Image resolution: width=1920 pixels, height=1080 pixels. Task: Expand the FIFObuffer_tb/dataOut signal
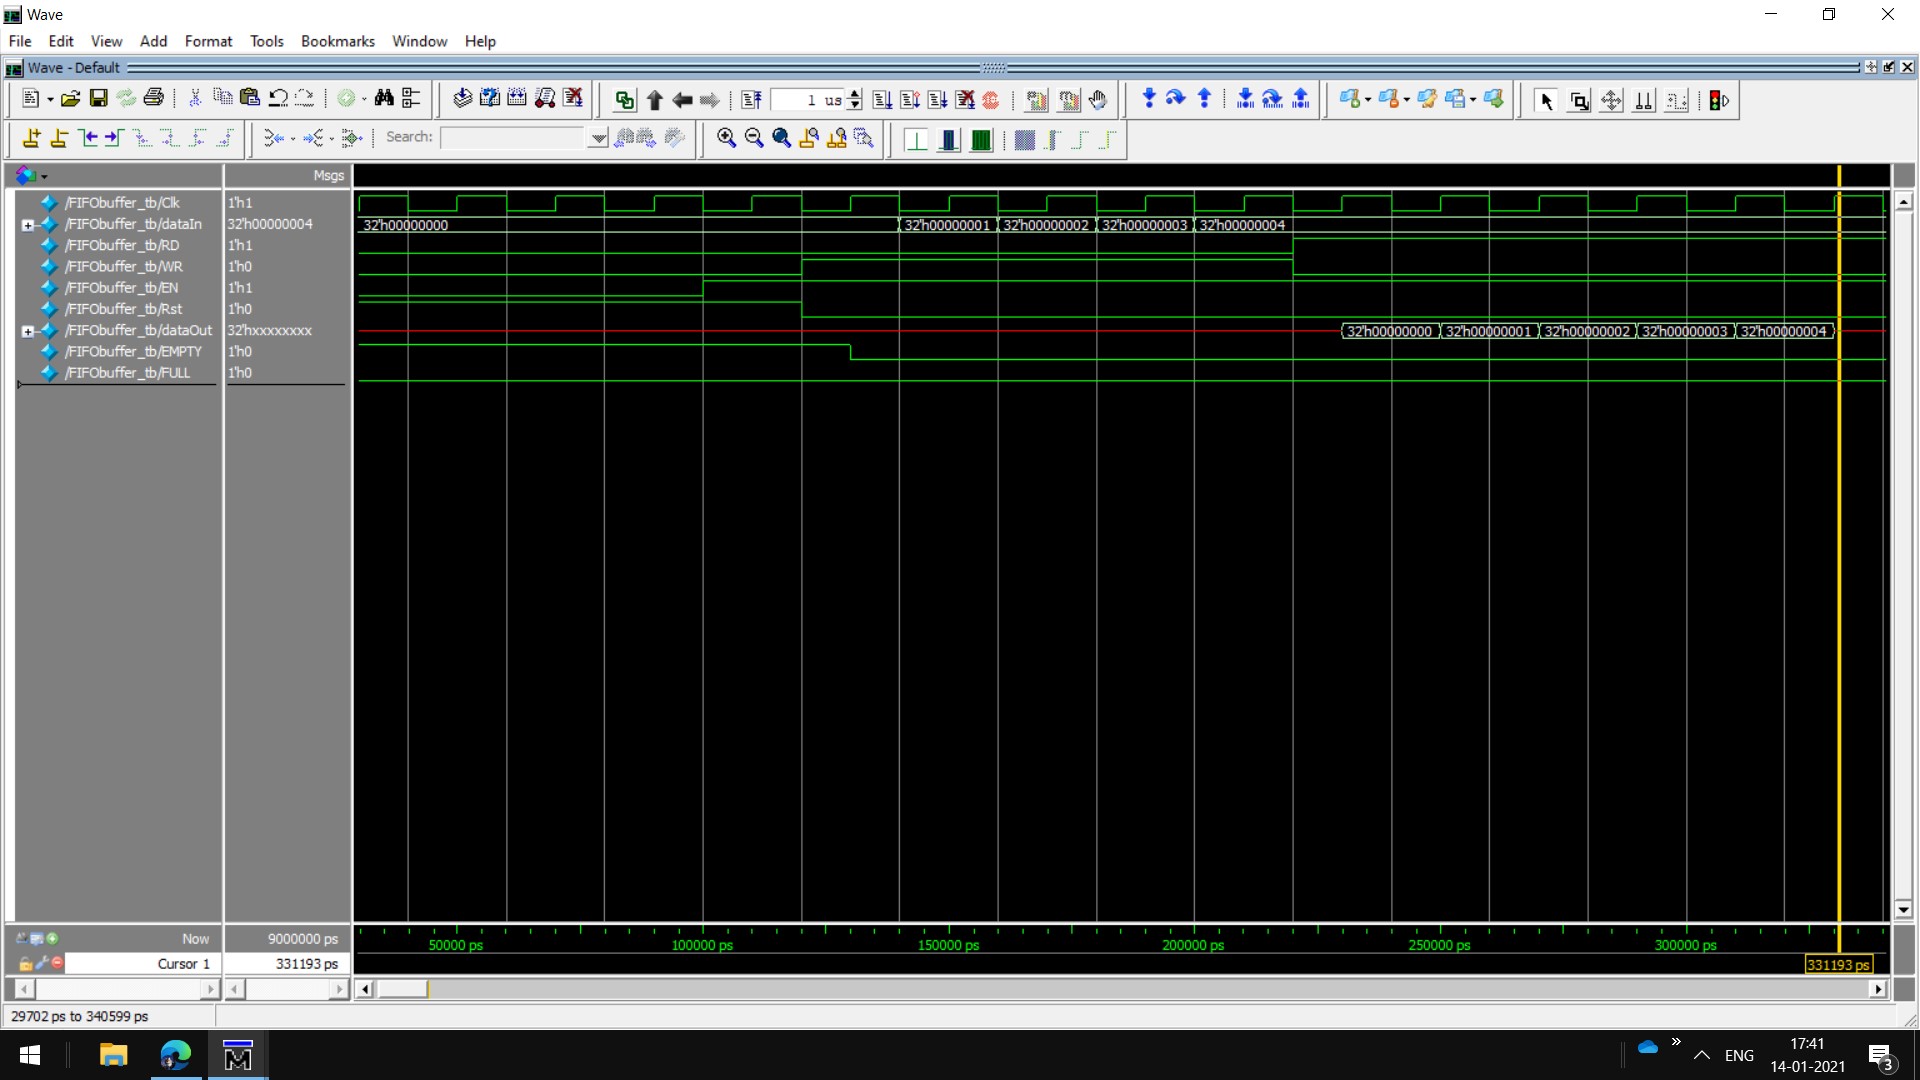pyautogui.click(x=28, y=331)
